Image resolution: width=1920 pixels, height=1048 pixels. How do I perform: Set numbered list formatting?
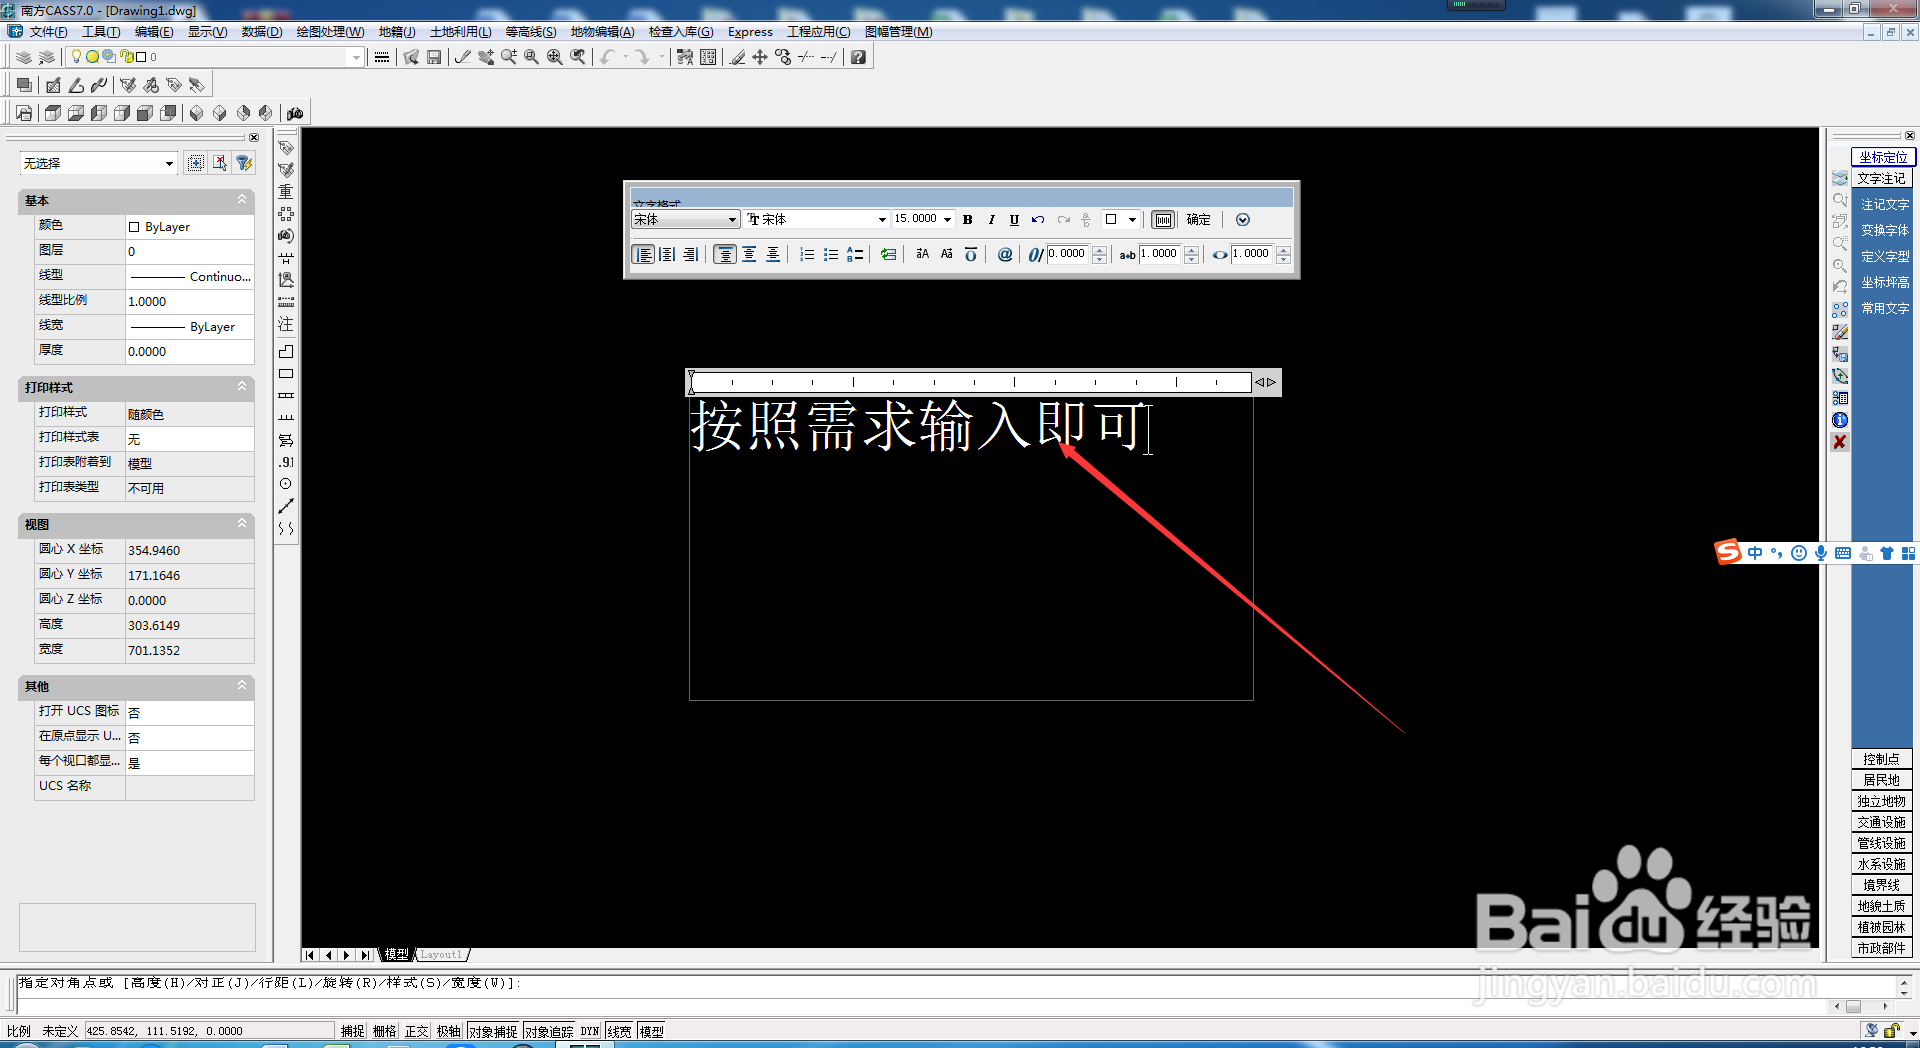(x=807, y=255)
